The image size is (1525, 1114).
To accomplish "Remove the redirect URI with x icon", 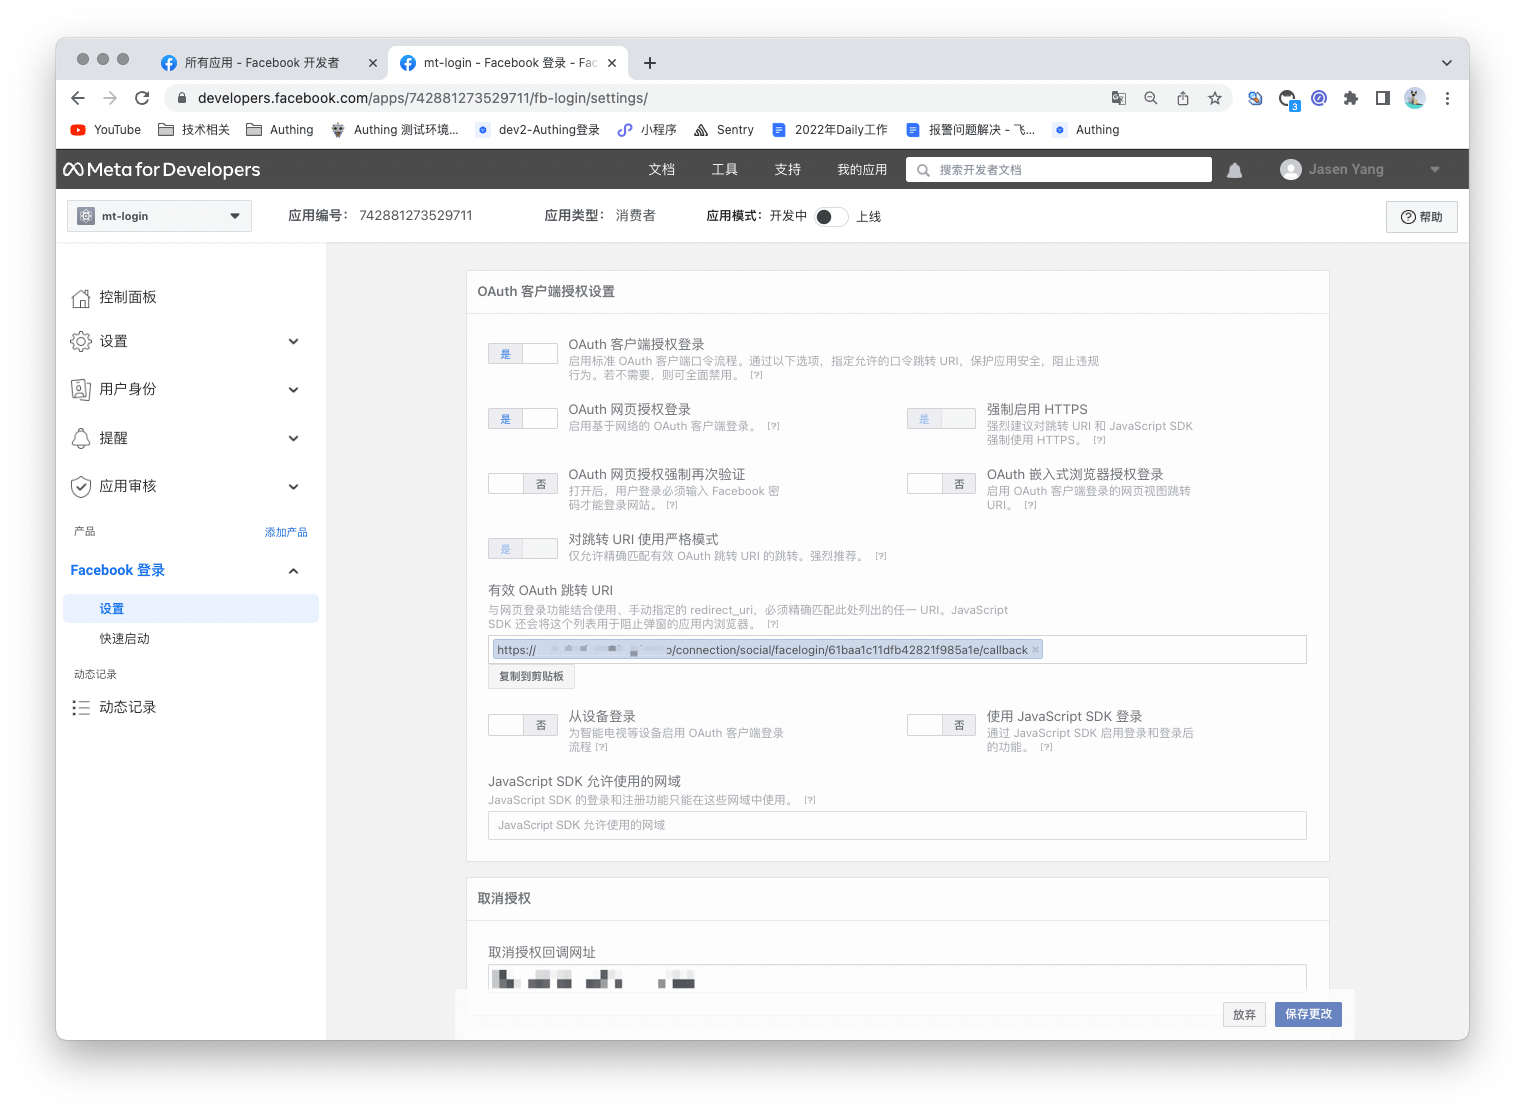I will pos(1036,650).
